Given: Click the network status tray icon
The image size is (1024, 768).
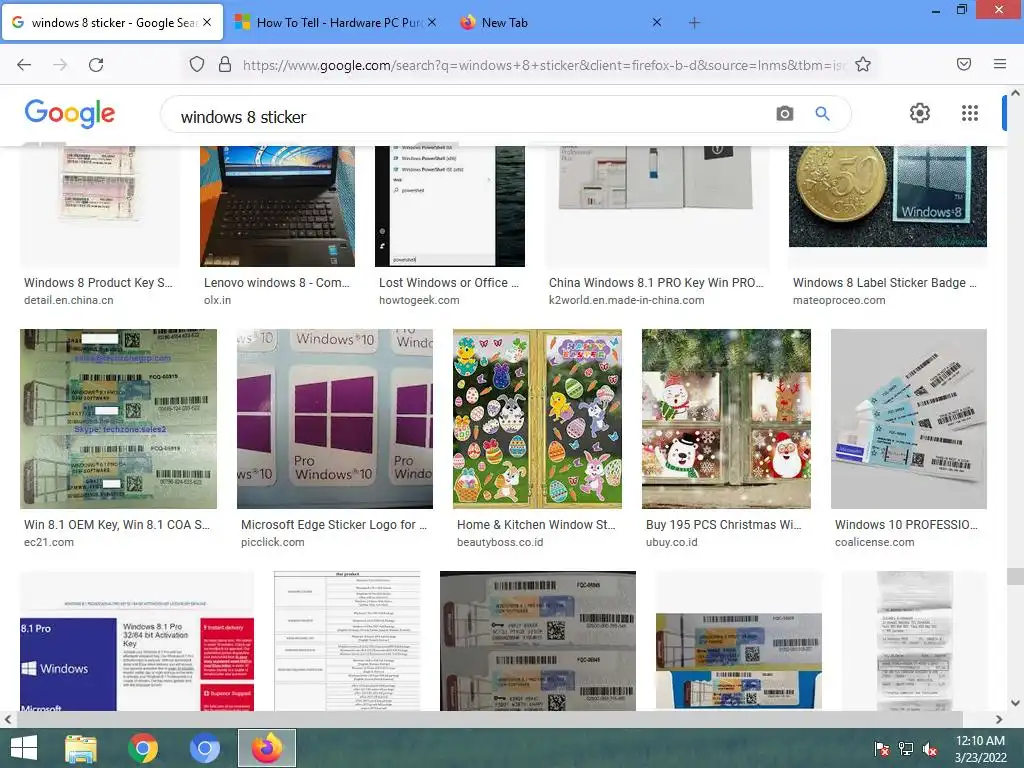Looking at the screenshot, I should coord(906,749).
